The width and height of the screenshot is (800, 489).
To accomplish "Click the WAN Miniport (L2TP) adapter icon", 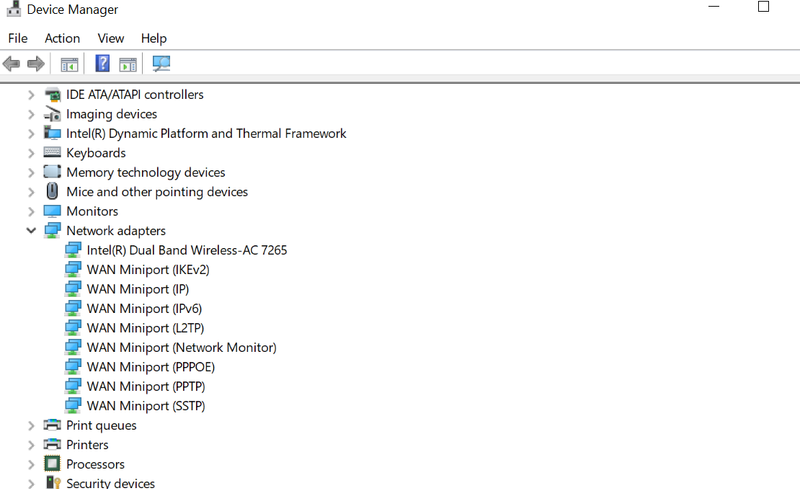I will 73,328.
